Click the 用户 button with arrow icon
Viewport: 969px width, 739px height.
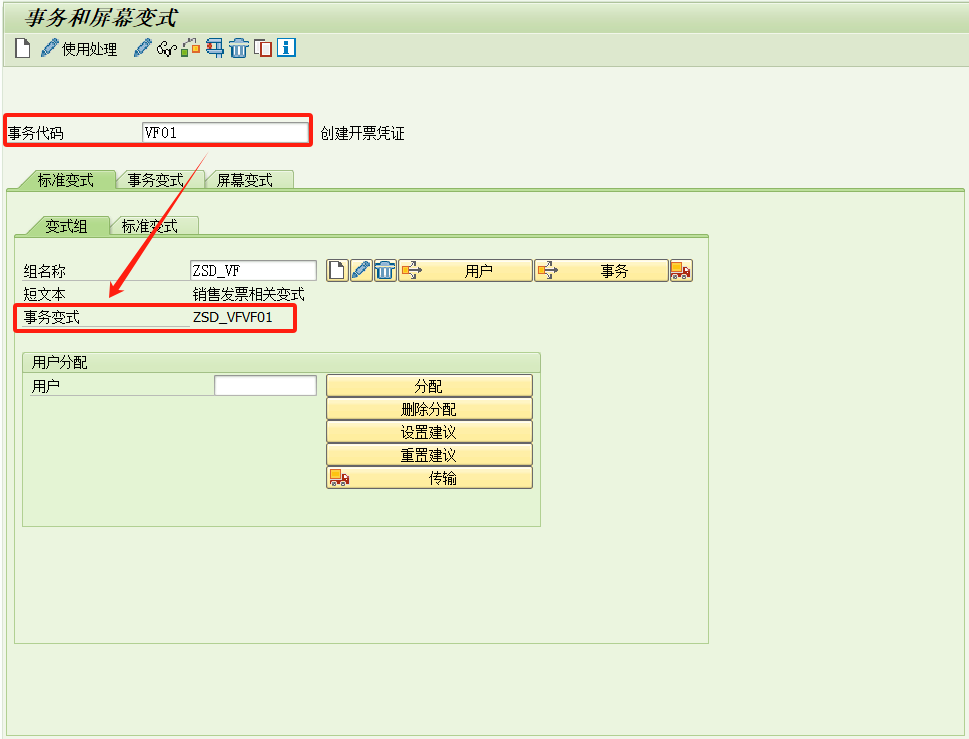tap(465, 271)
